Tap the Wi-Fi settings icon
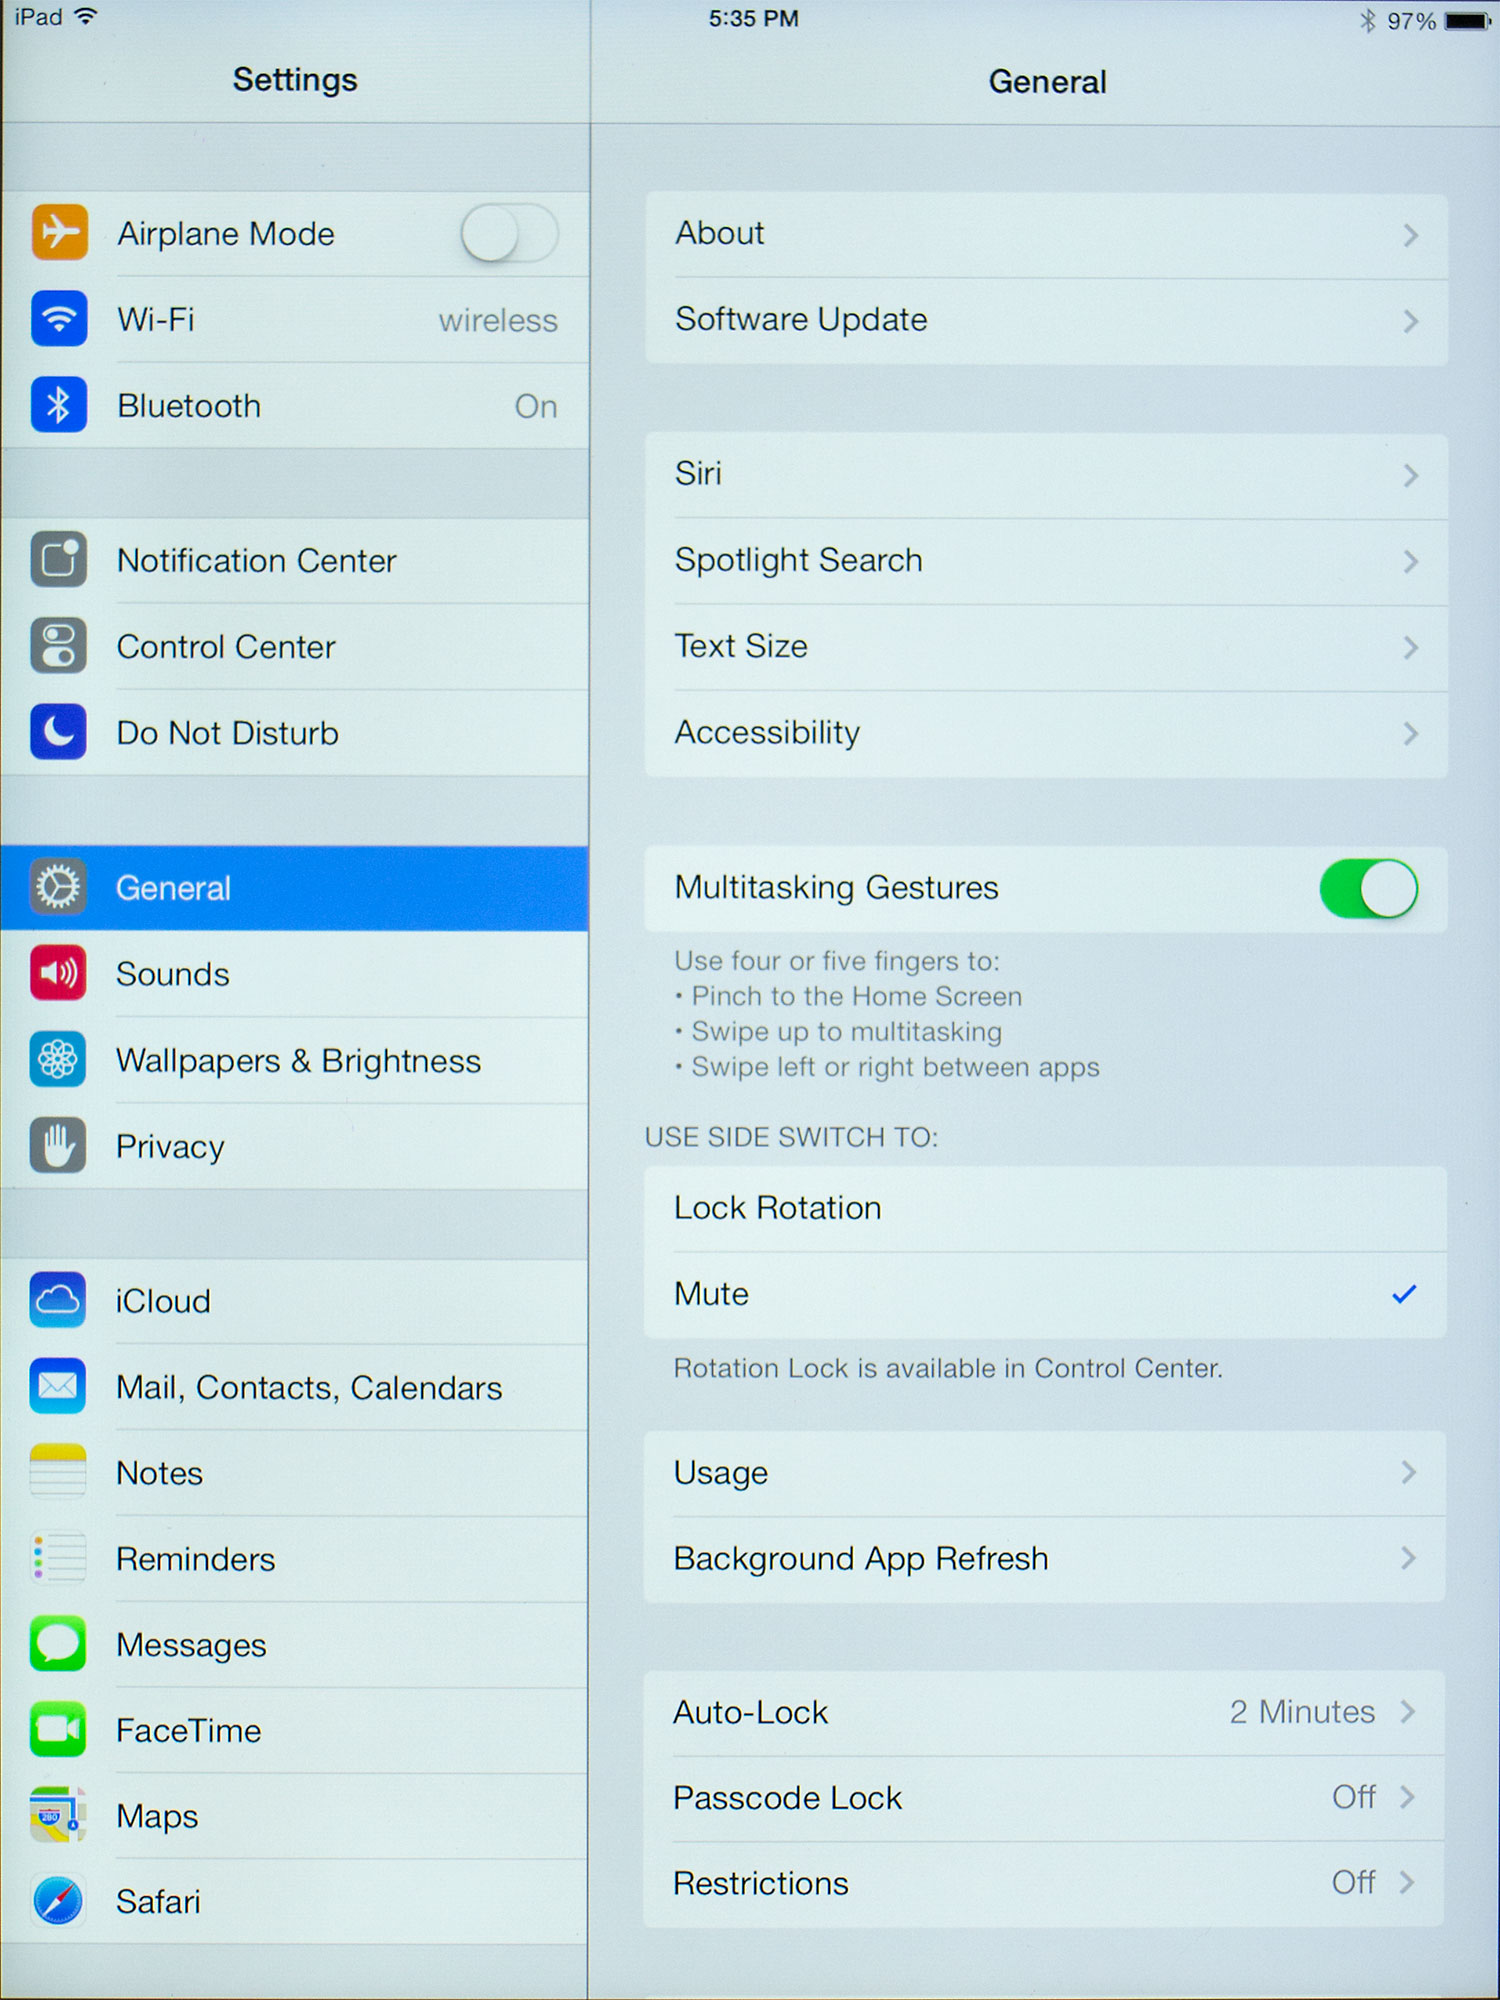 click(59, 318)
